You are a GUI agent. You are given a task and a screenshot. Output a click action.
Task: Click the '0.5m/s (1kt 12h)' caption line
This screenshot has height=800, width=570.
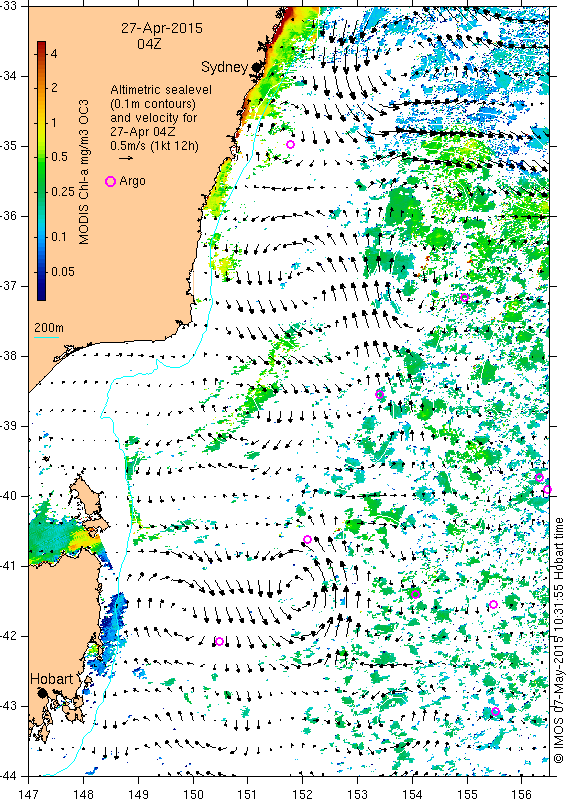click(x=155, y=146)
